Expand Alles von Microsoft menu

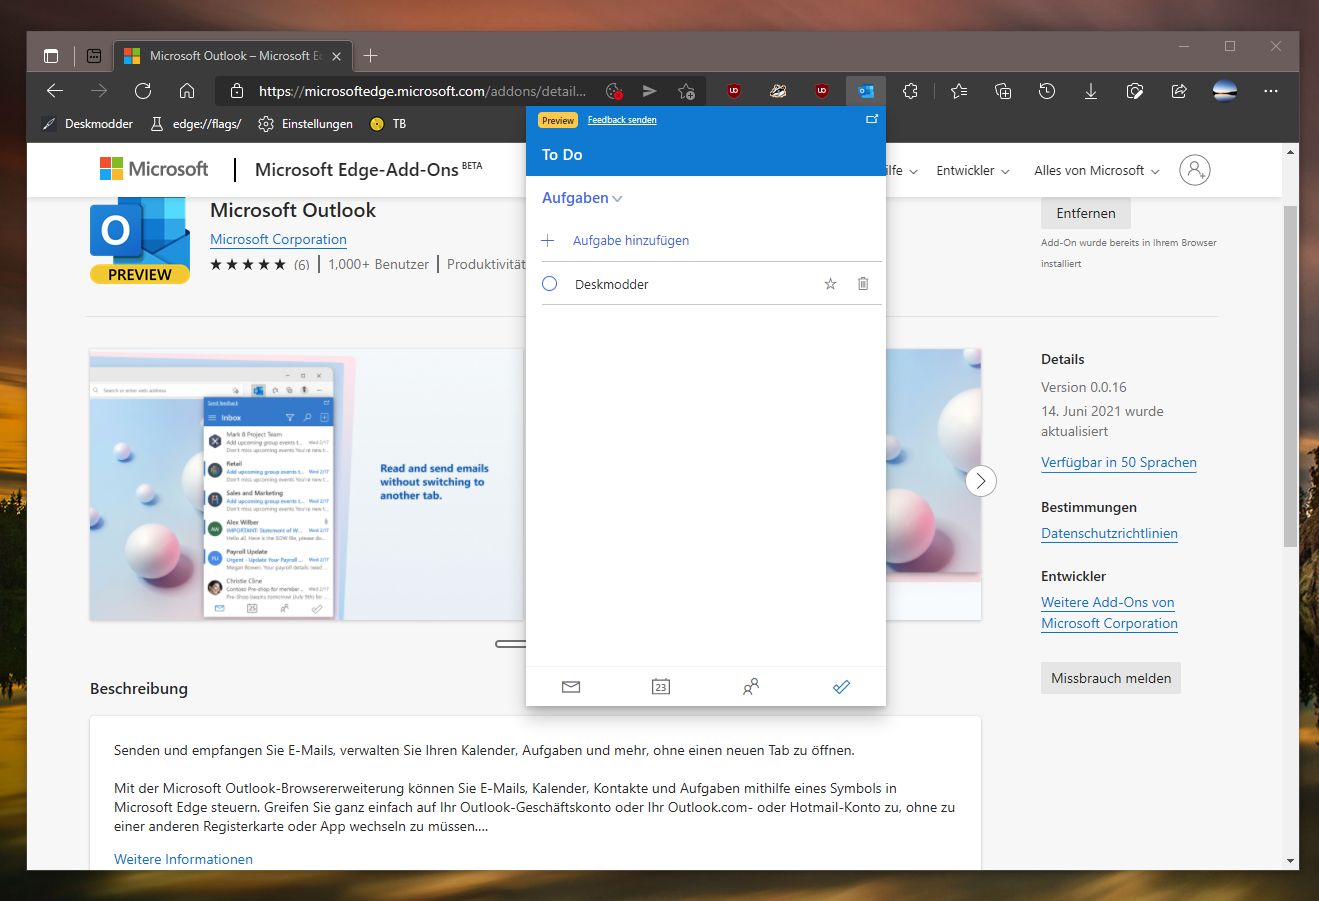tap(1097, 171)
